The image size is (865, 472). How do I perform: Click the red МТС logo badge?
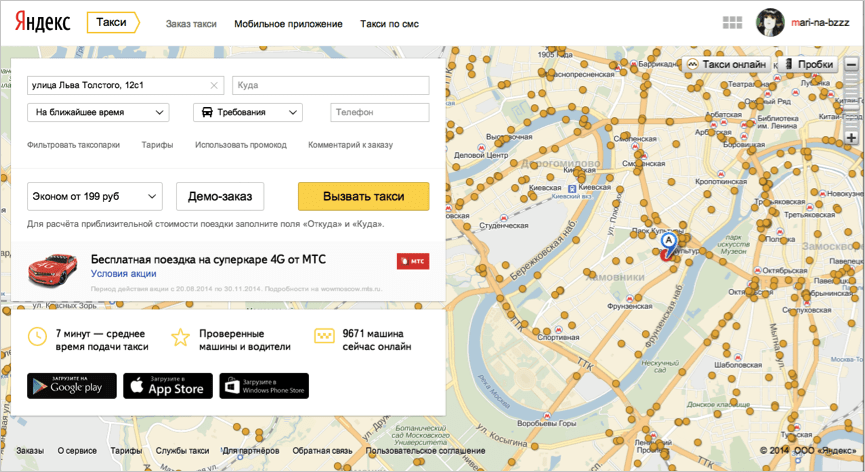413,261
